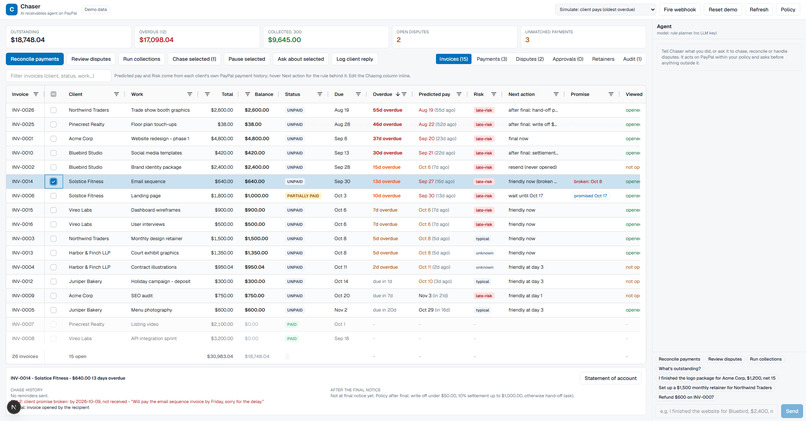Open the Overdue column filter icon
This screenshot has width=806, height=421.
pos(405,94)
